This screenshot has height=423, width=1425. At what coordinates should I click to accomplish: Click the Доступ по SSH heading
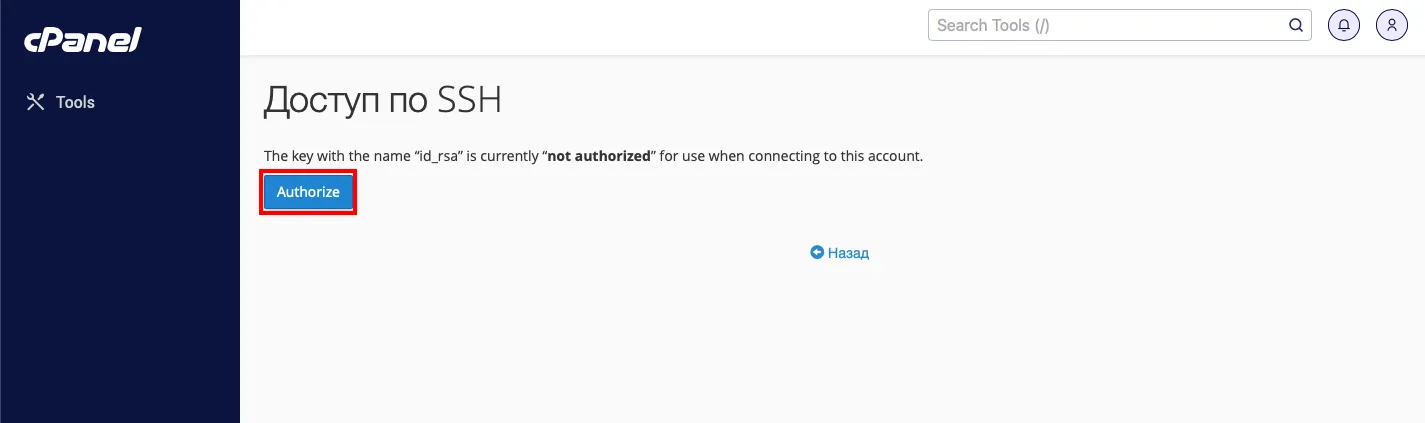(x=382, y=101)
